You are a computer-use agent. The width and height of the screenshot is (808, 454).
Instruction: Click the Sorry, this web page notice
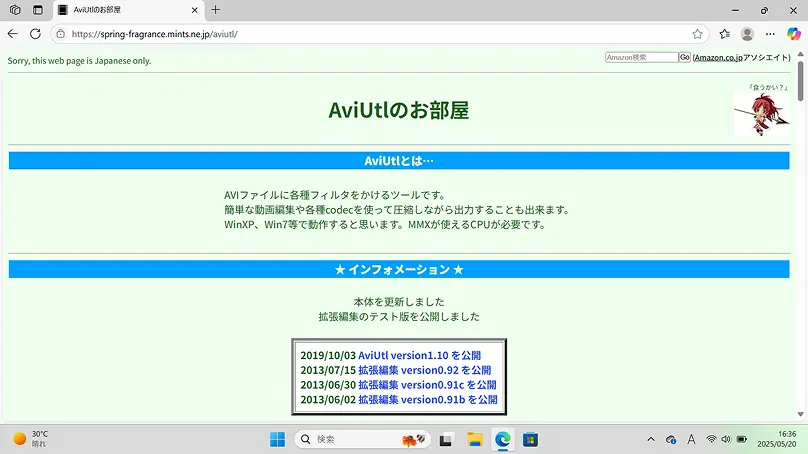pos(79,61)
